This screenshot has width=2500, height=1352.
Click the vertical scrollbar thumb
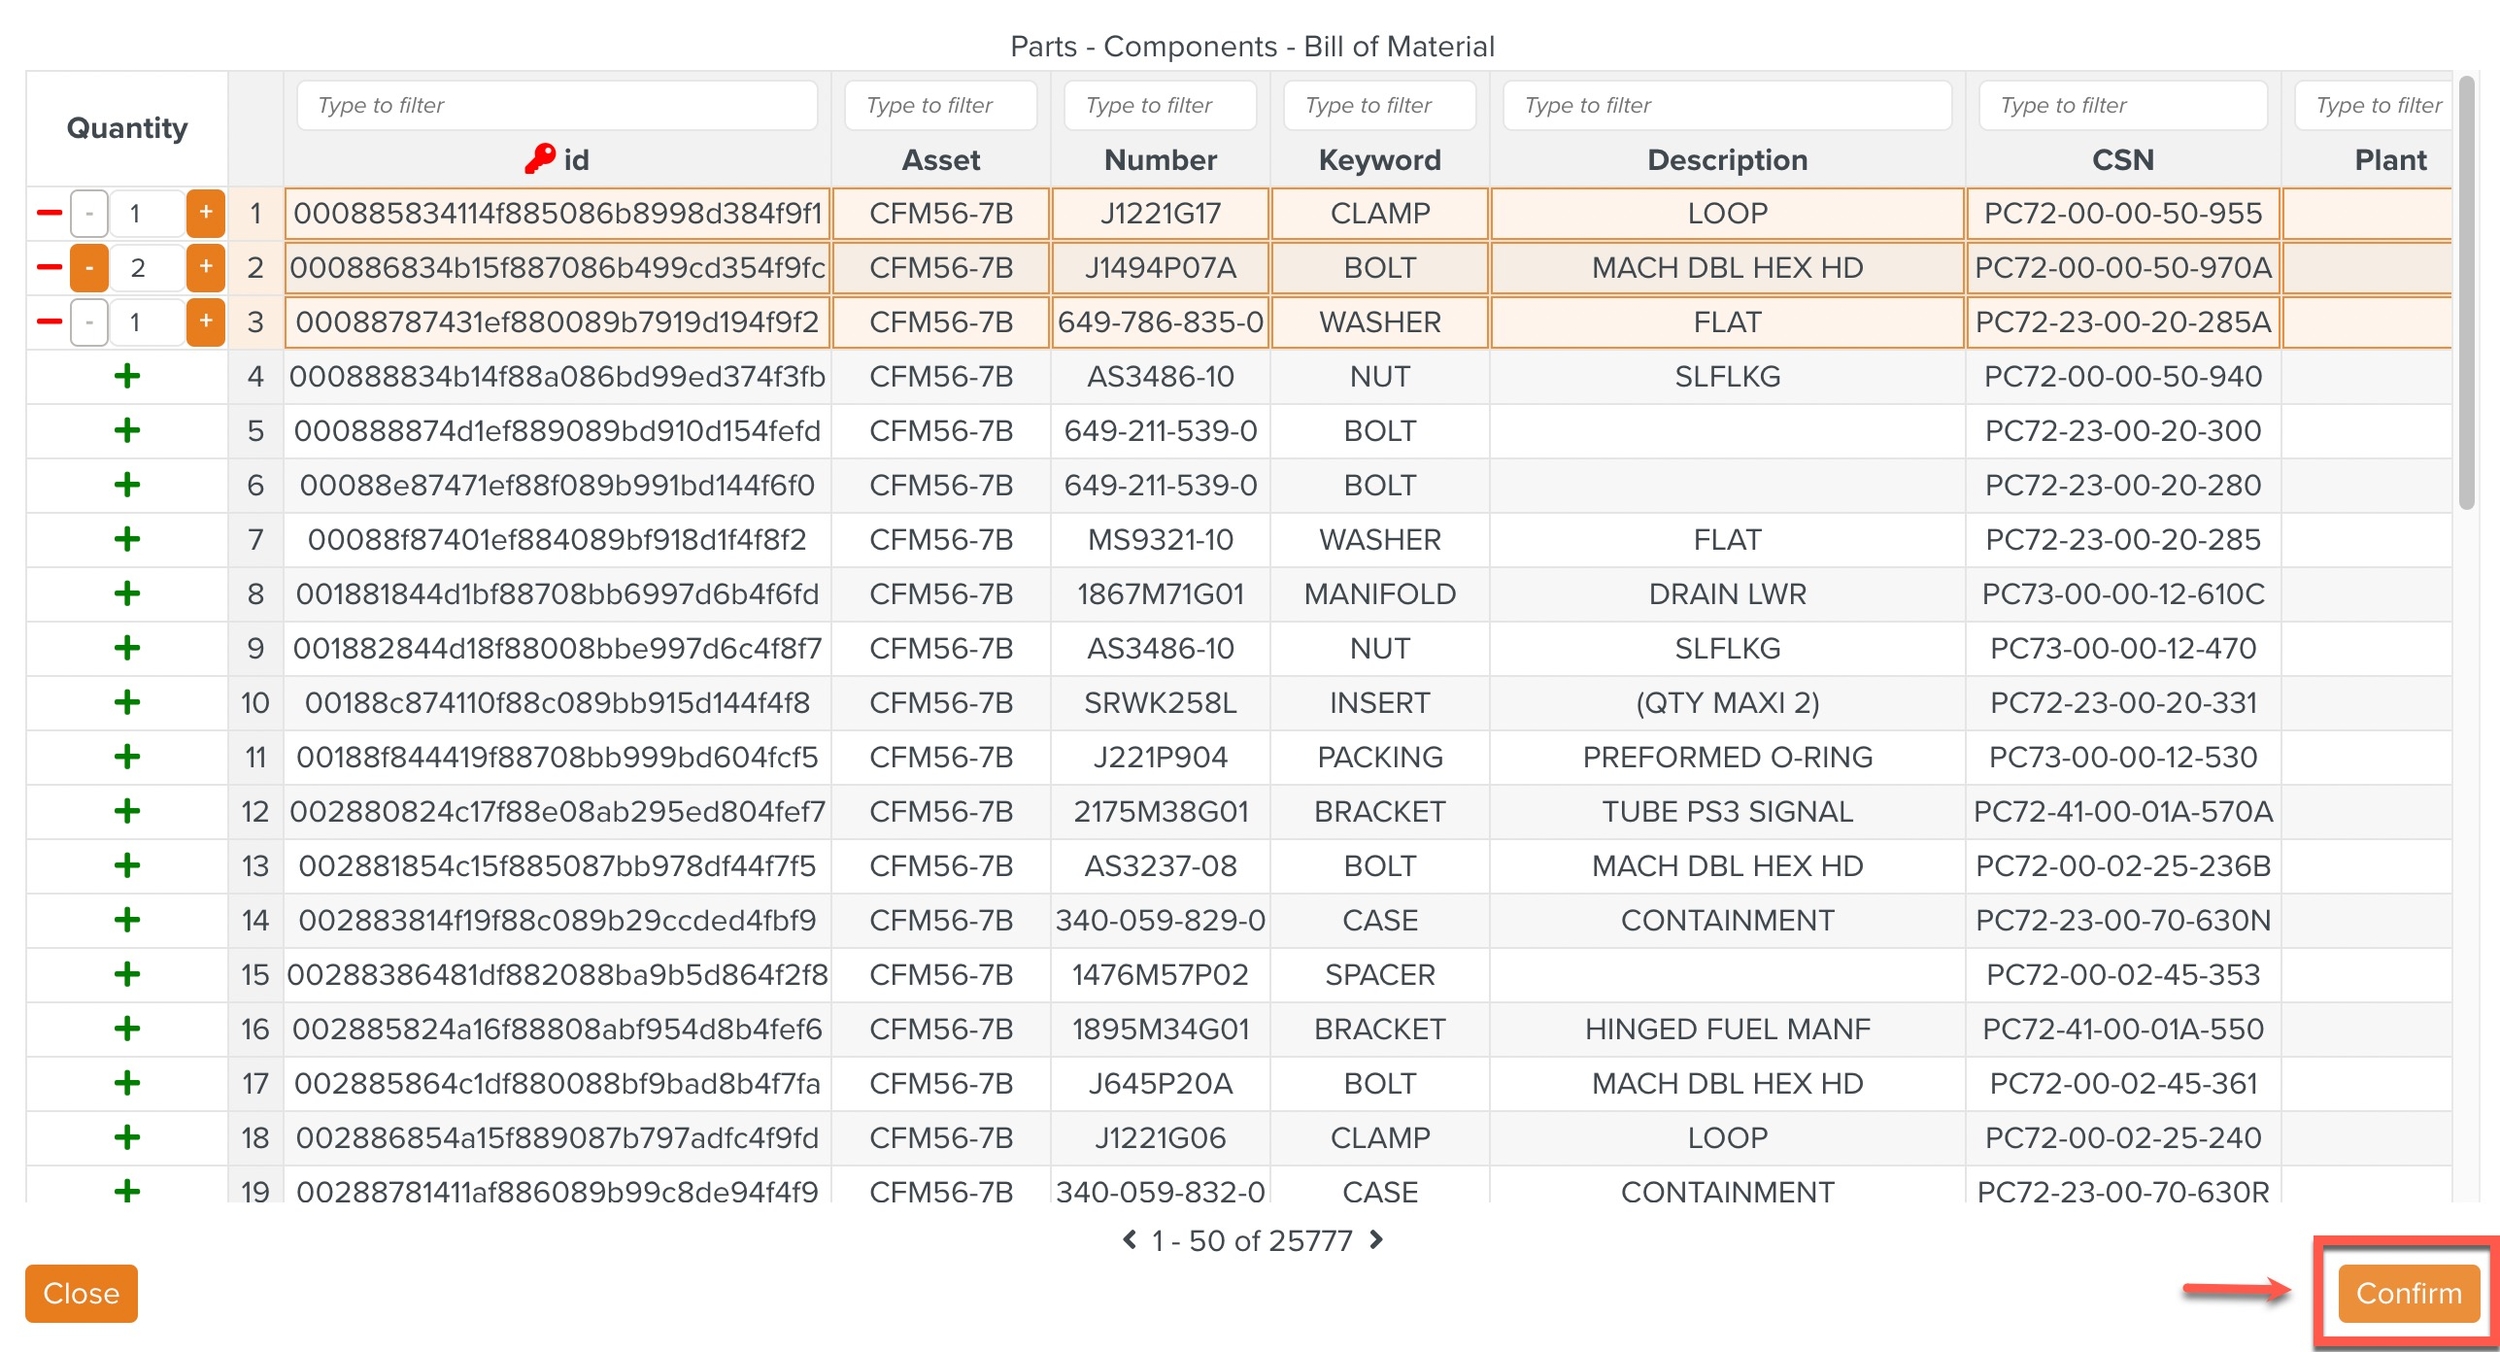click(x=2466, y=290)
